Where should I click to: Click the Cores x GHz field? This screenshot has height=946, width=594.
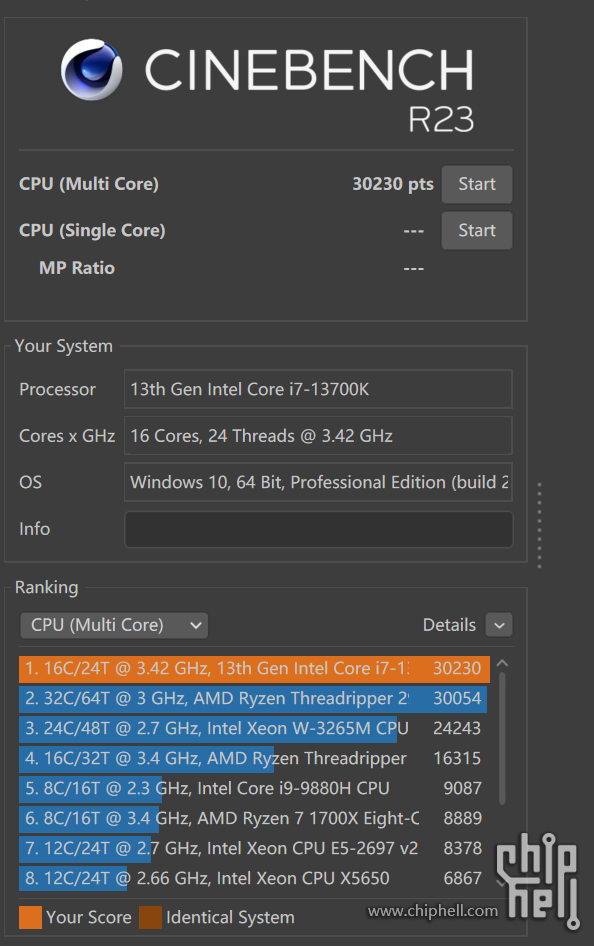click(318, 436)
